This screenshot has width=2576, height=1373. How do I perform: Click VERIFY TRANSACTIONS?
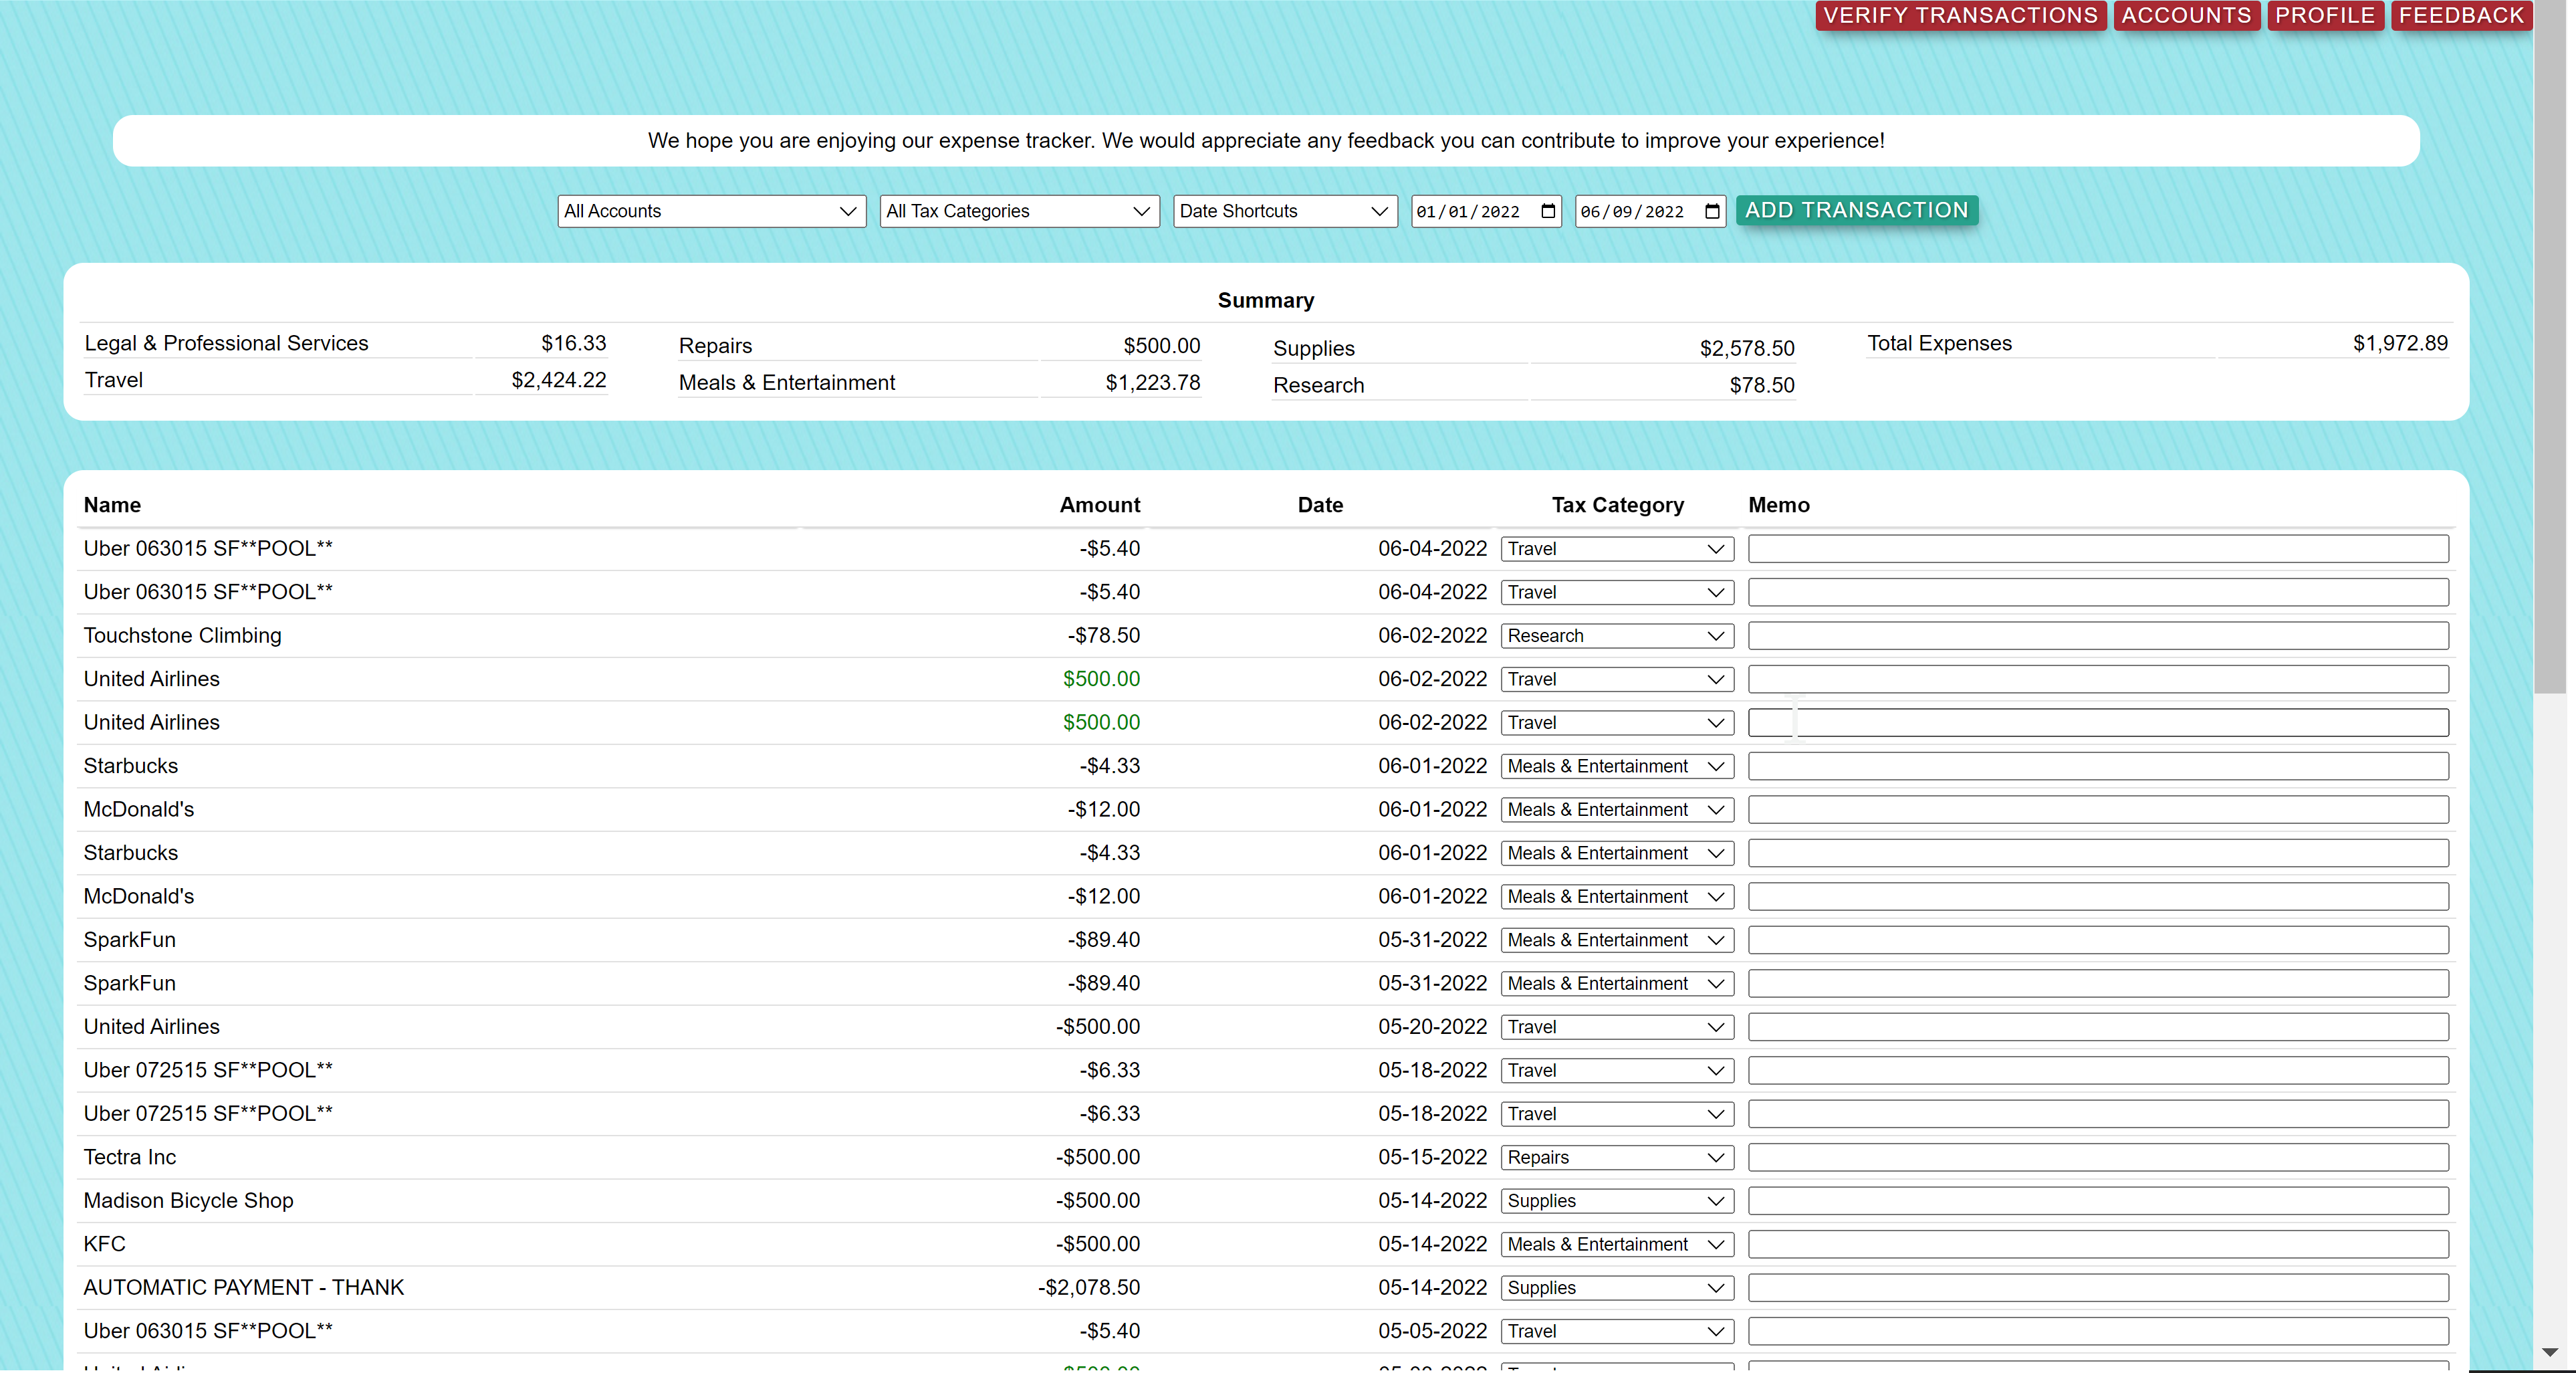1959,15
